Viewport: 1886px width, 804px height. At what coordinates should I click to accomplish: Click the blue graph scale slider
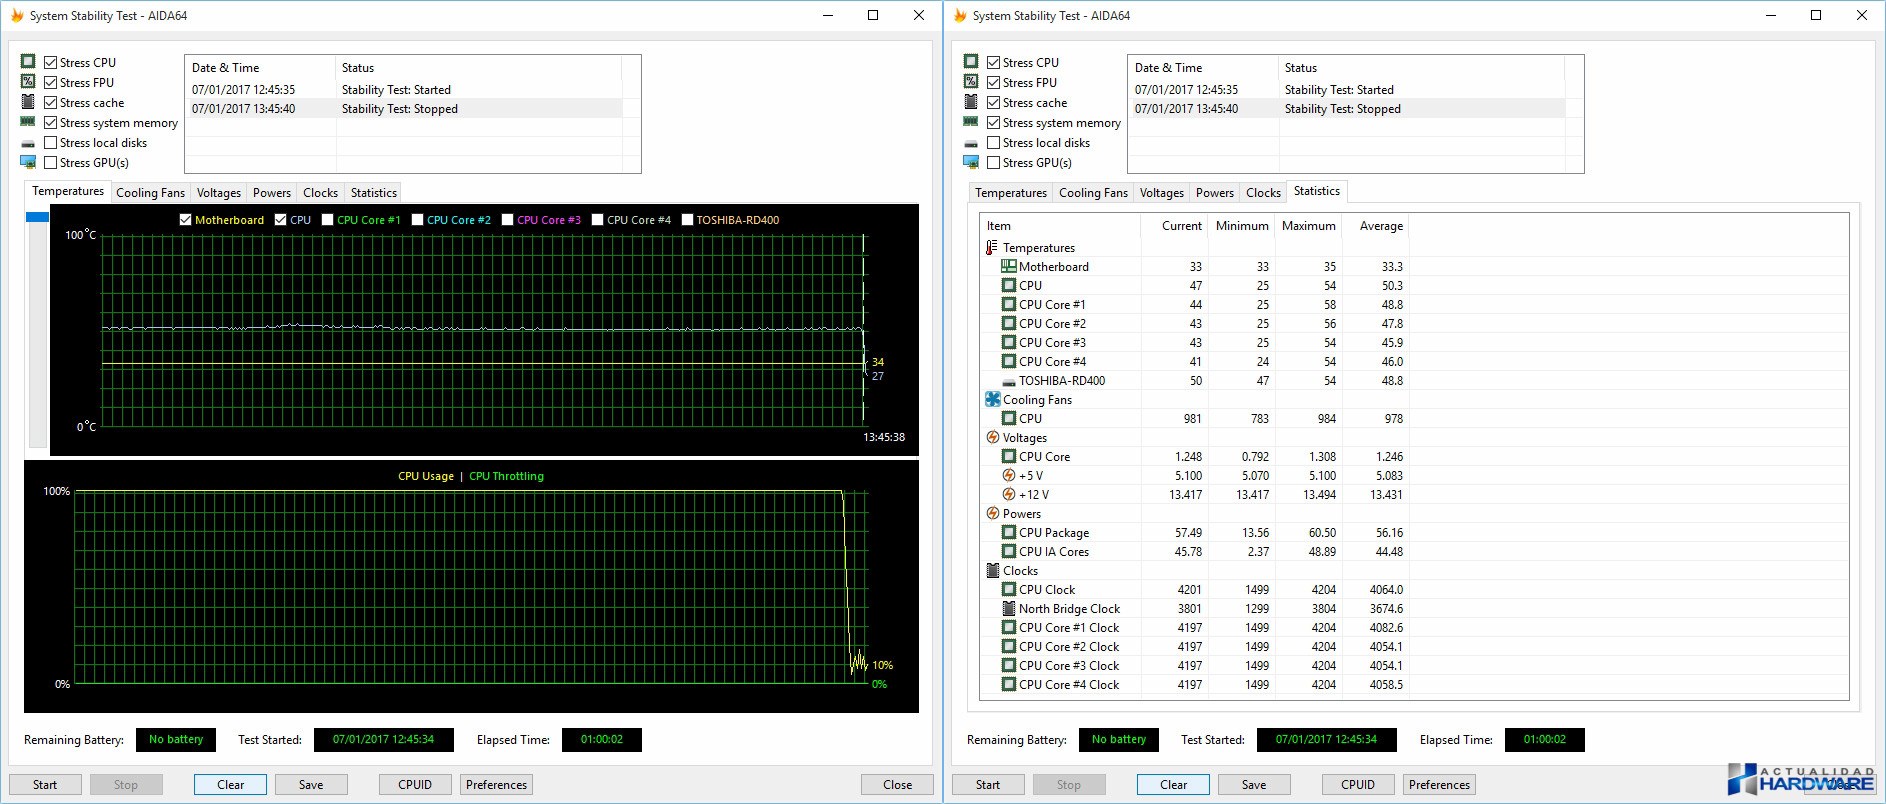37,217
